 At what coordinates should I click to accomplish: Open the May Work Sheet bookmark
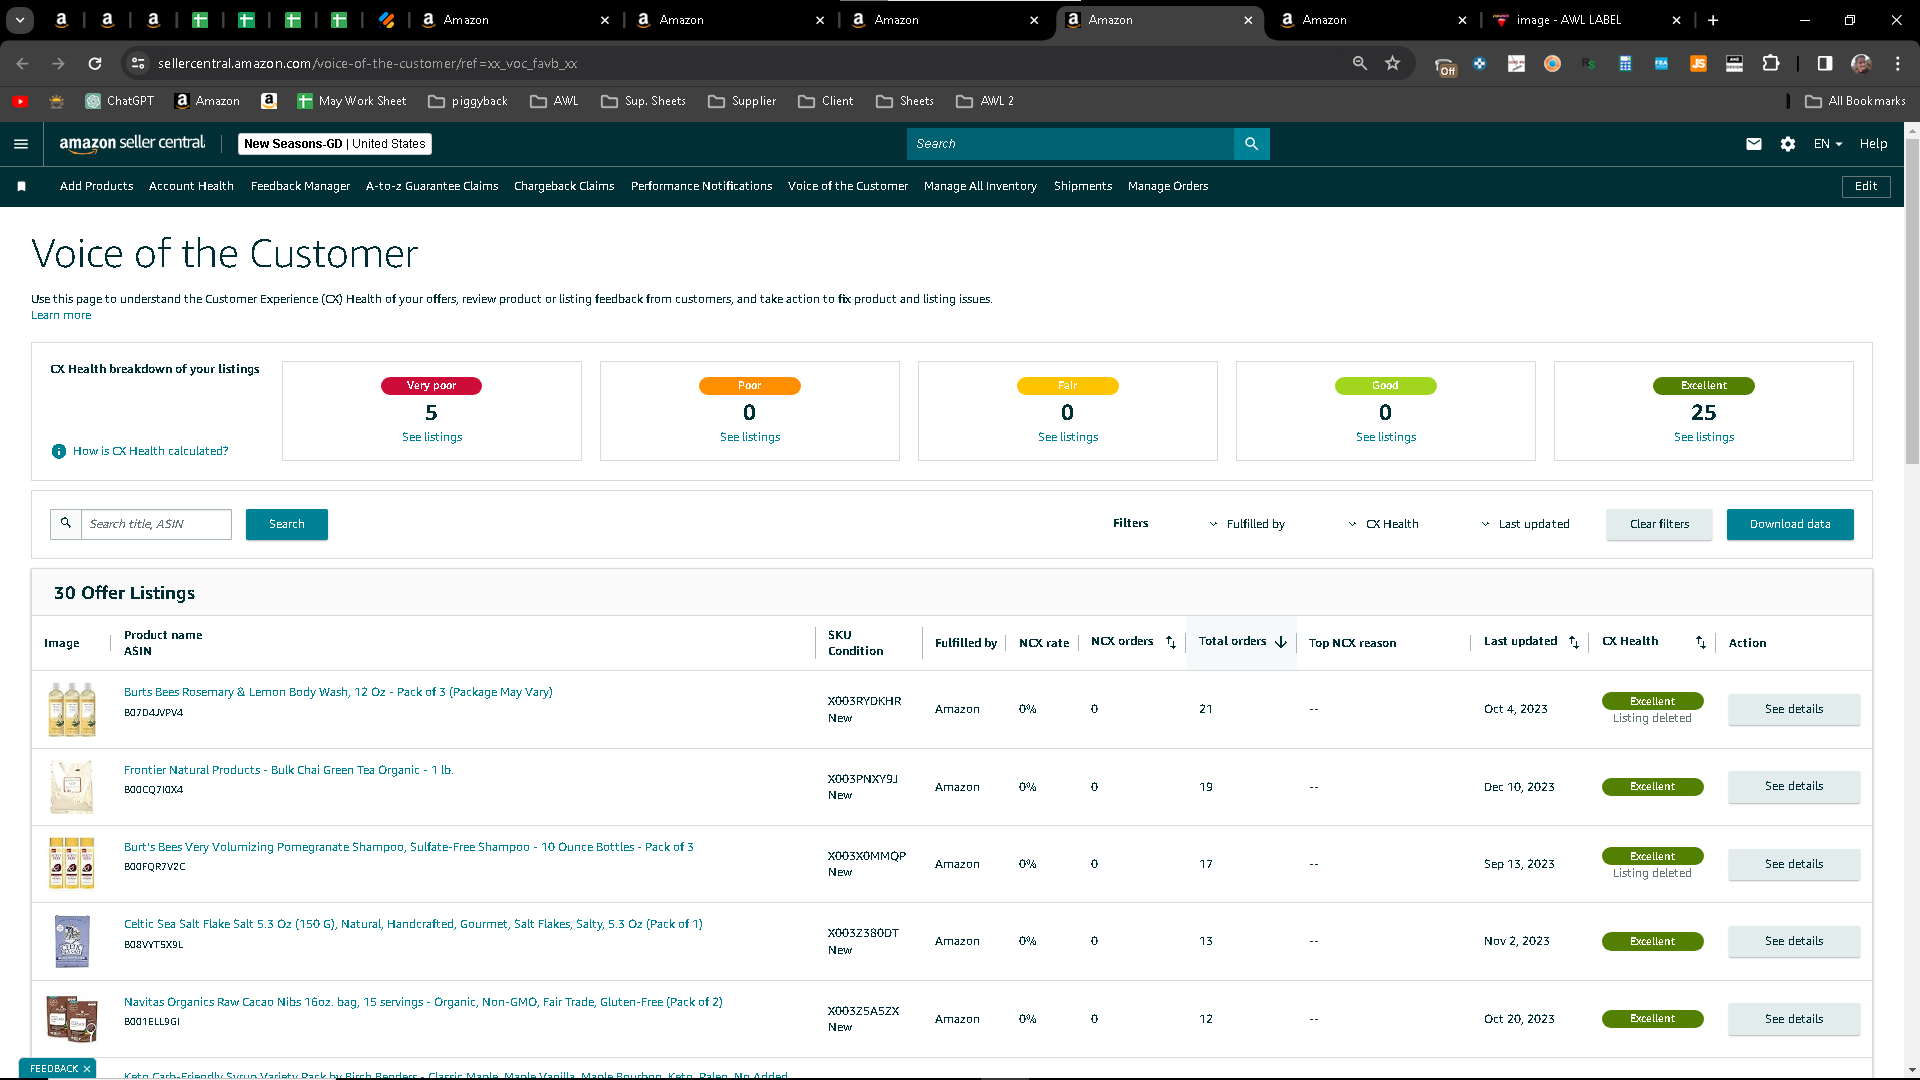coord(352,101)
